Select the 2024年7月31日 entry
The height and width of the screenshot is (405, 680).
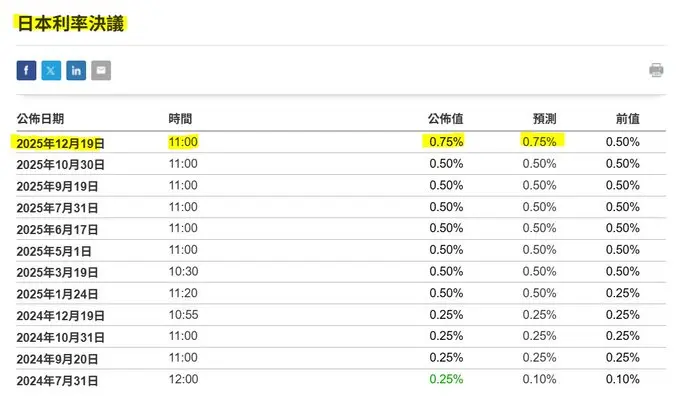click(x=57, y=381)
